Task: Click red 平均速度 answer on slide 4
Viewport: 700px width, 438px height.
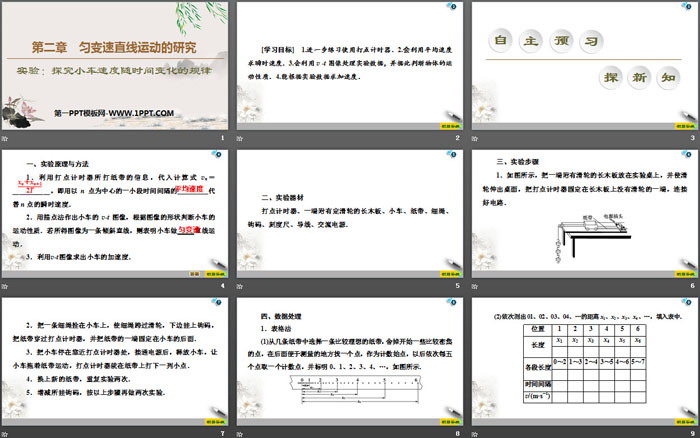Action: (189, 189)
